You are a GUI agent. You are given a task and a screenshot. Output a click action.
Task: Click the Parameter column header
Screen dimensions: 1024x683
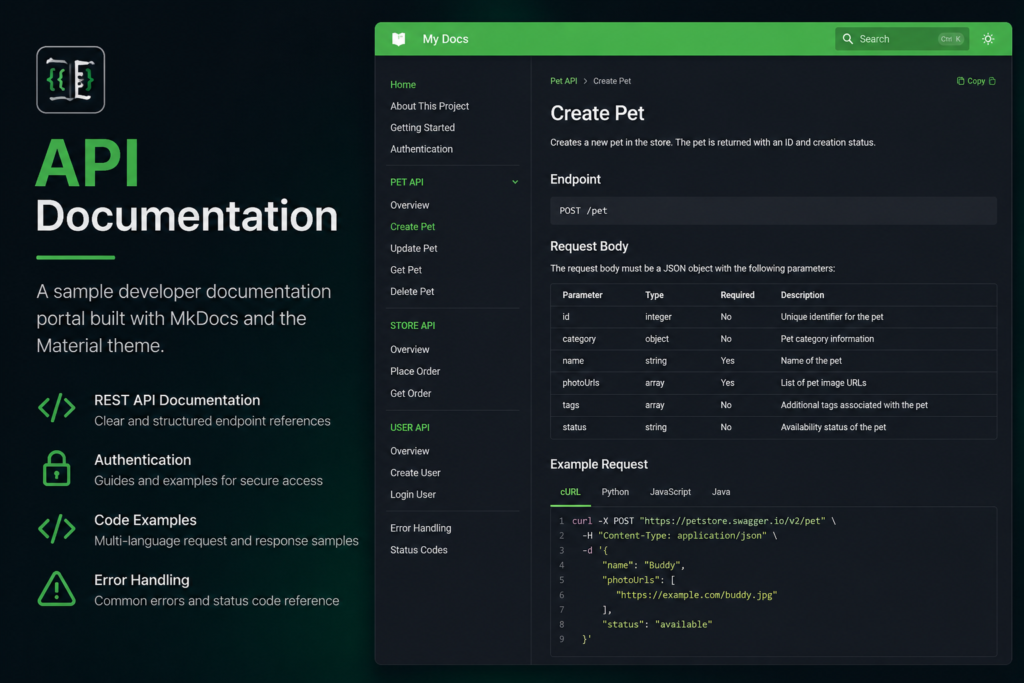tap(583, 295)
